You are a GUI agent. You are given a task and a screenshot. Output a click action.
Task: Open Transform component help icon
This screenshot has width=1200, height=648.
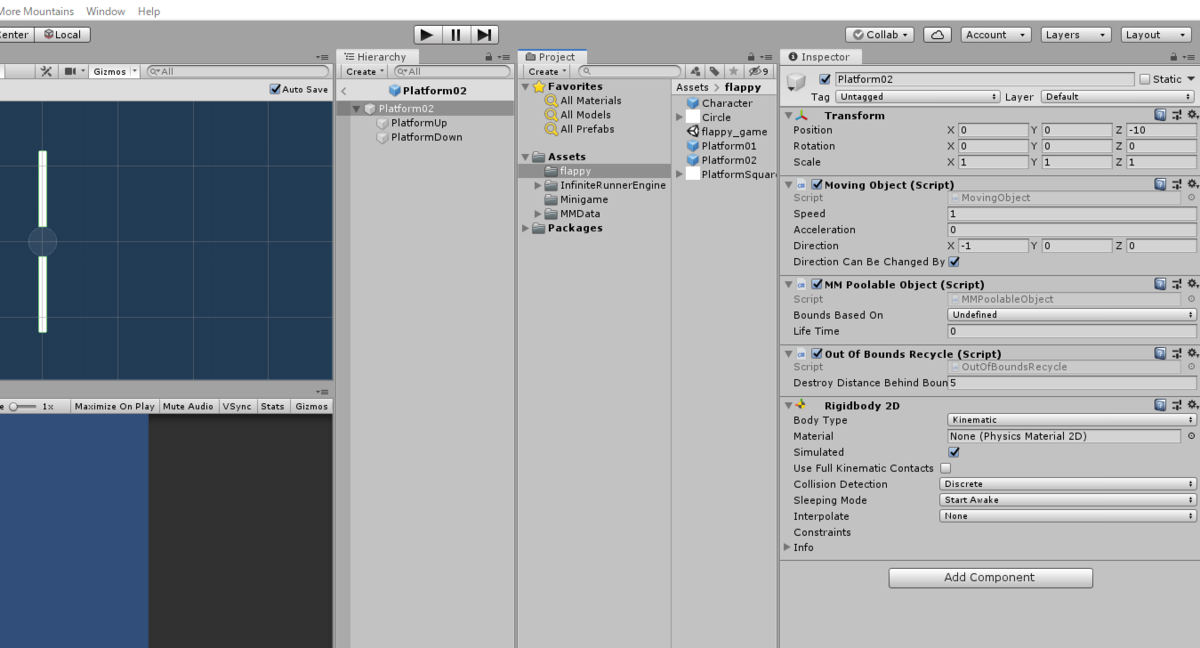(x=1160, y=115)
